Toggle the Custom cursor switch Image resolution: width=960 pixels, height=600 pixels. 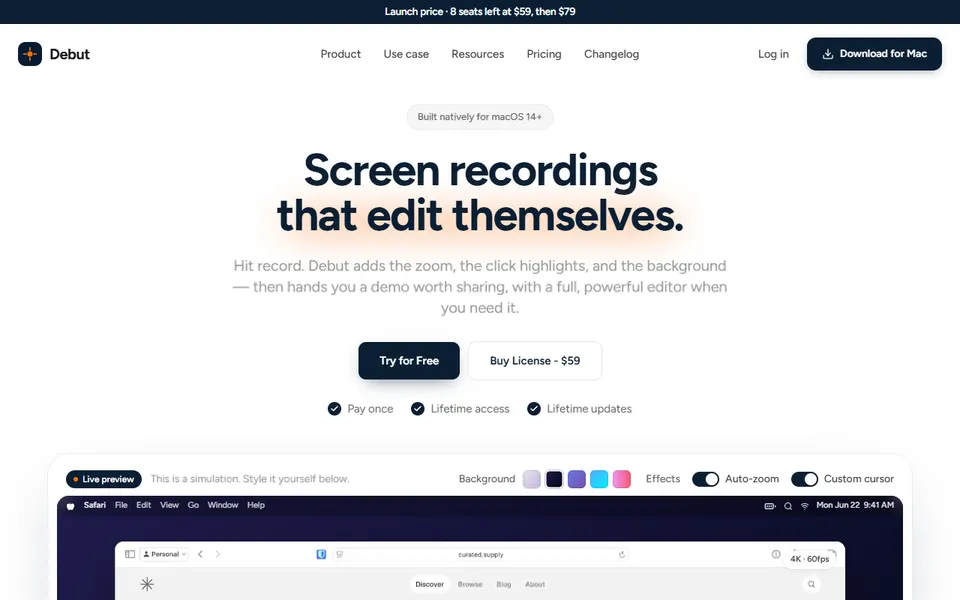(804, 479)
